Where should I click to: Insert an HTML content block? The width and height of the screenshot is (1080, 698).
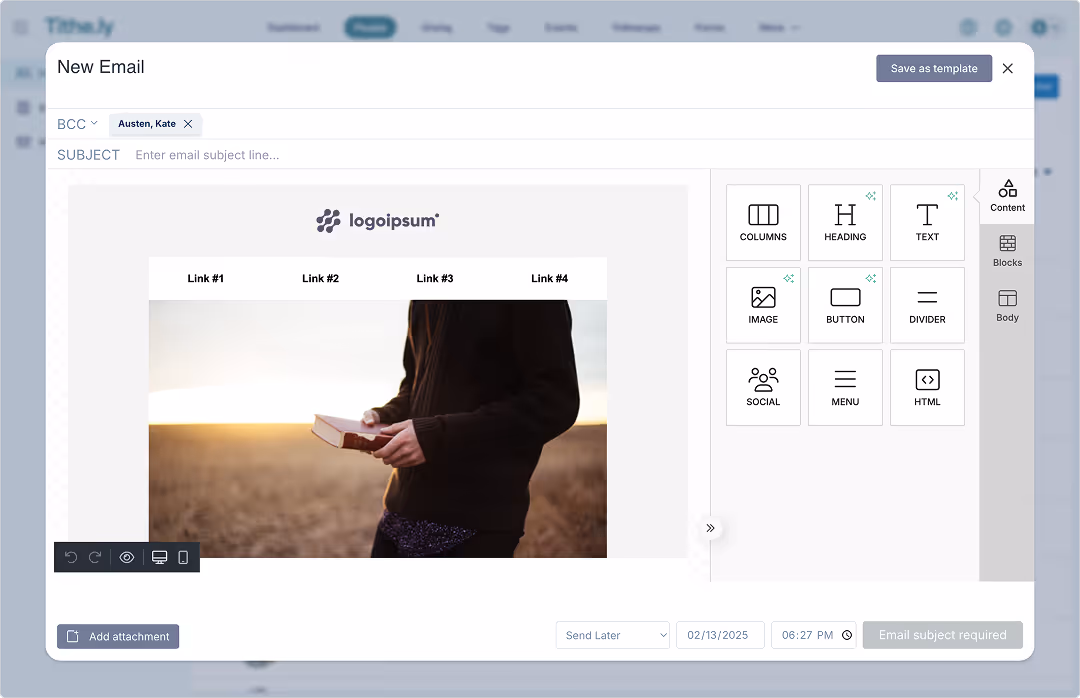tap(927, 387)
